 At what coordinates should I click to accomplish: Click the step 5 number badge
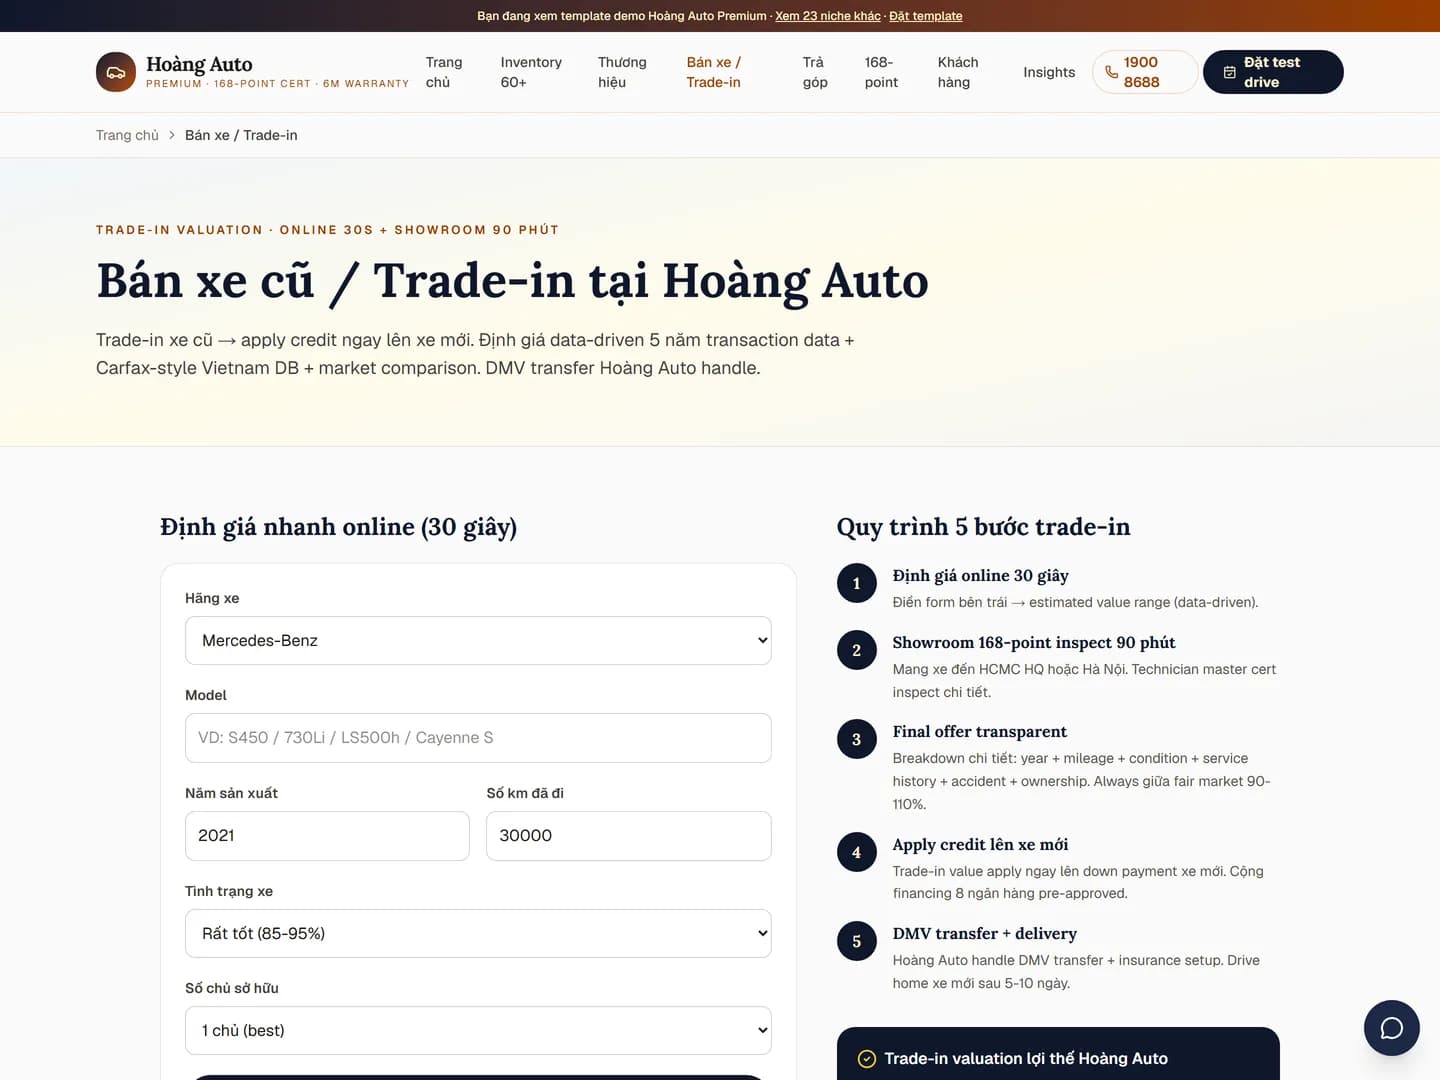point(857,941)
